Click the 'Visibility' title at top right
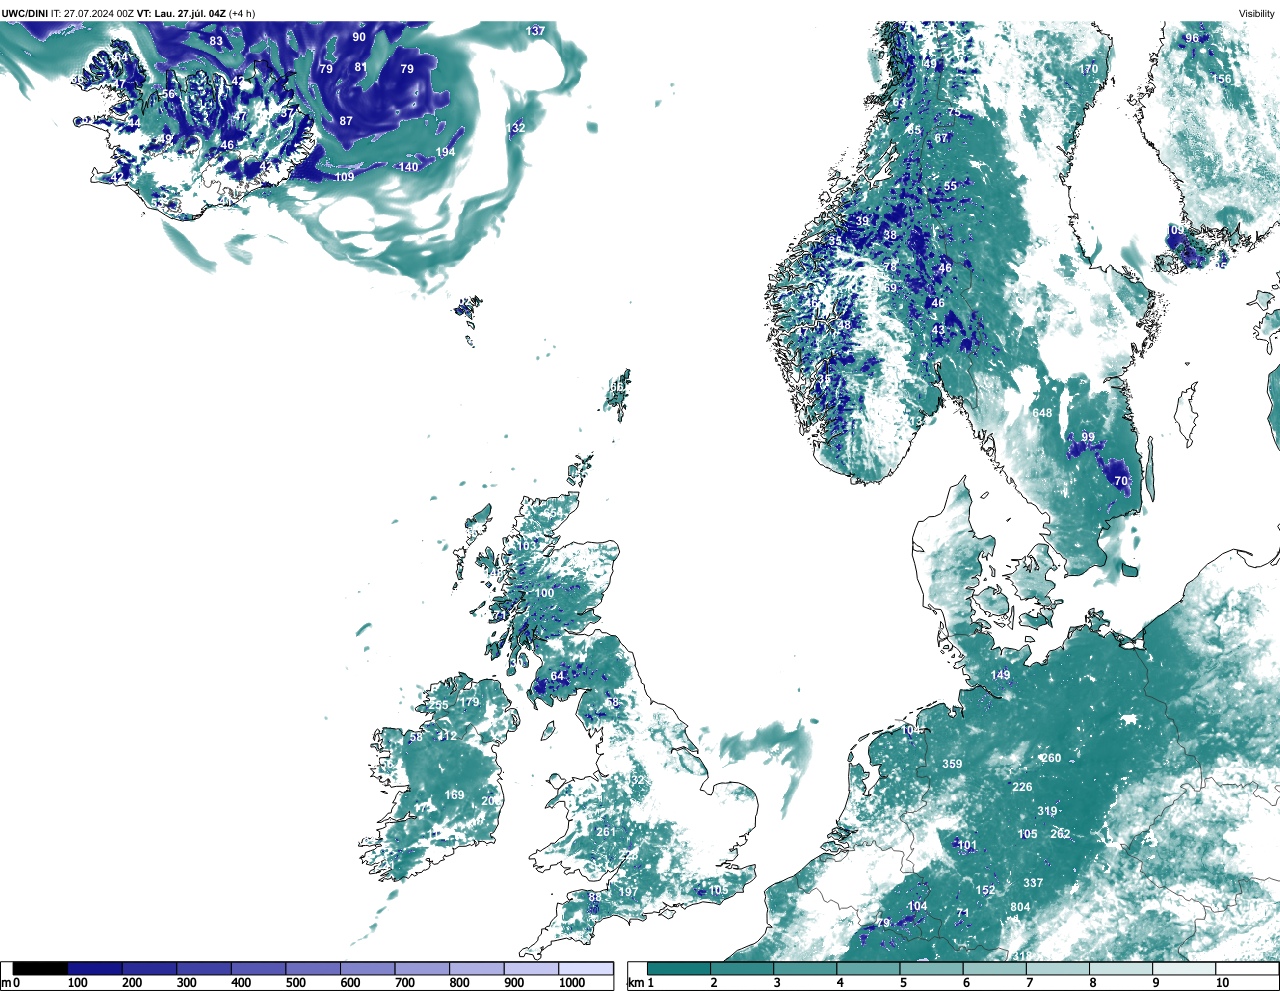The height and width of the screenshot is (991, 1280). tap(1257, 13)
